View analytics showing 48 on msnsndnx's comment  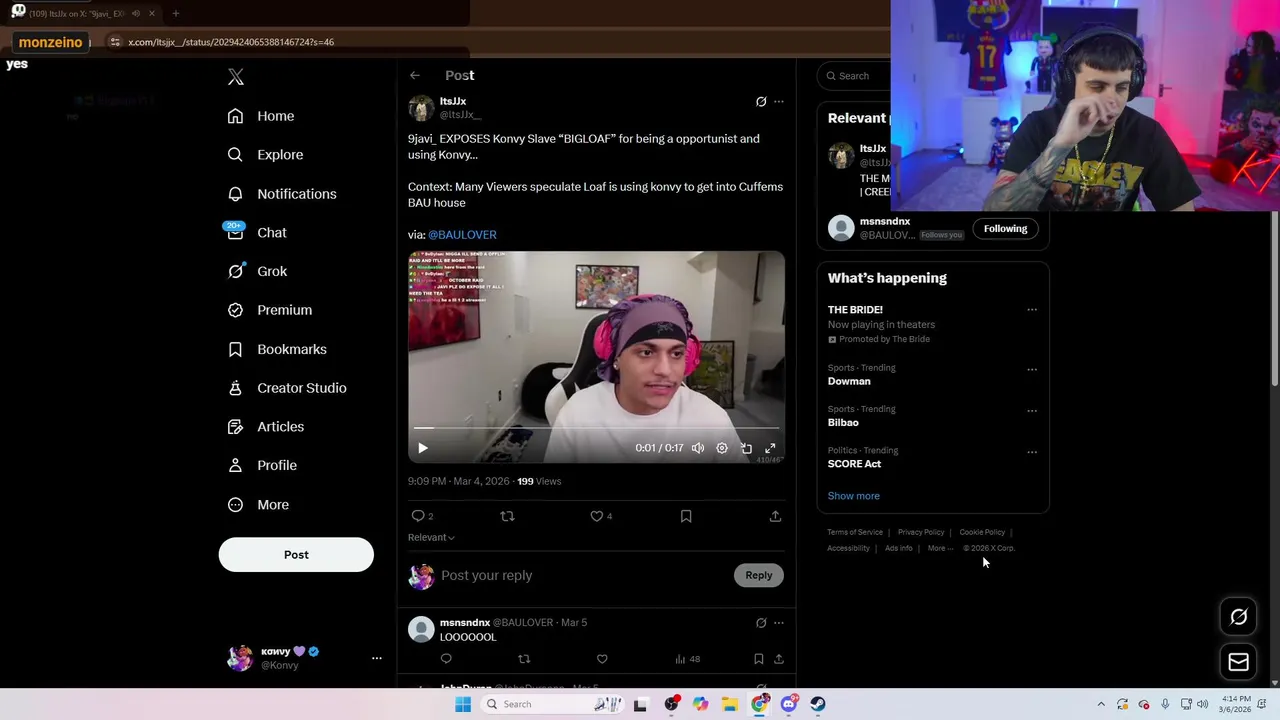tap(687, 659)
